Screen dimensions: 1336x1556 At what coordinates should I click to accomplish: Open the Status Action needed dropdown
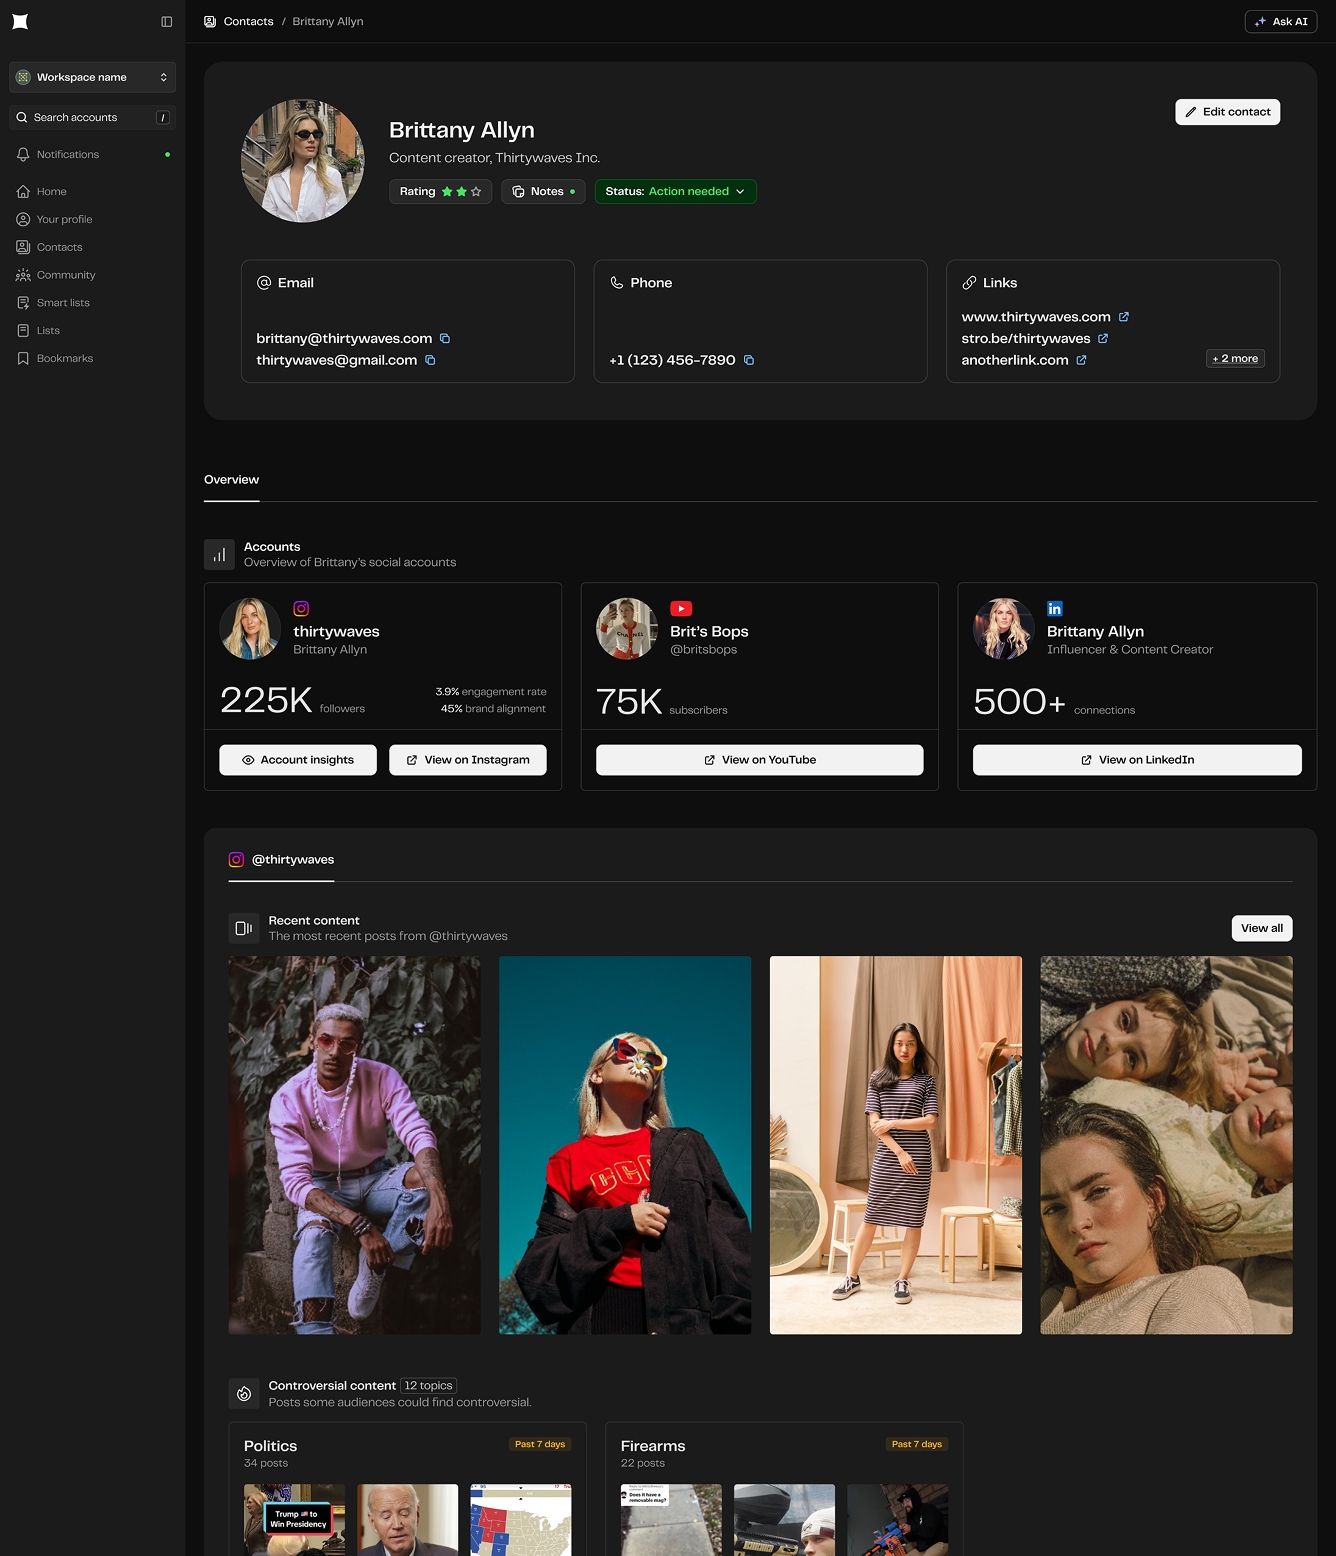pos(675,192)
